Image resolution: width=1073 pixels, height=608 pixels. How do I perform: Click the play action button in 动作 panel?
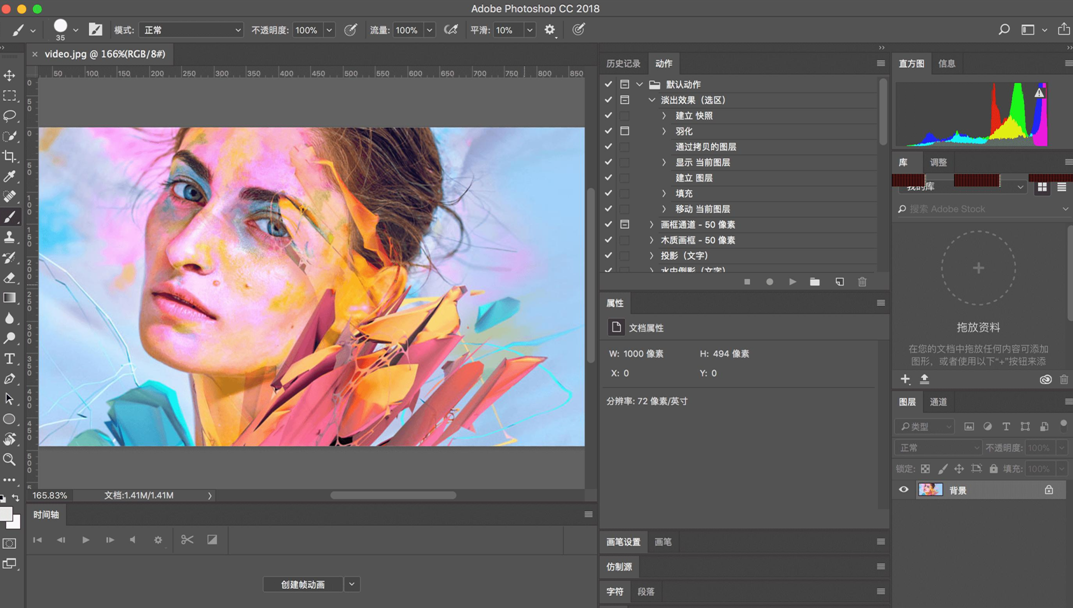[792, 282]
